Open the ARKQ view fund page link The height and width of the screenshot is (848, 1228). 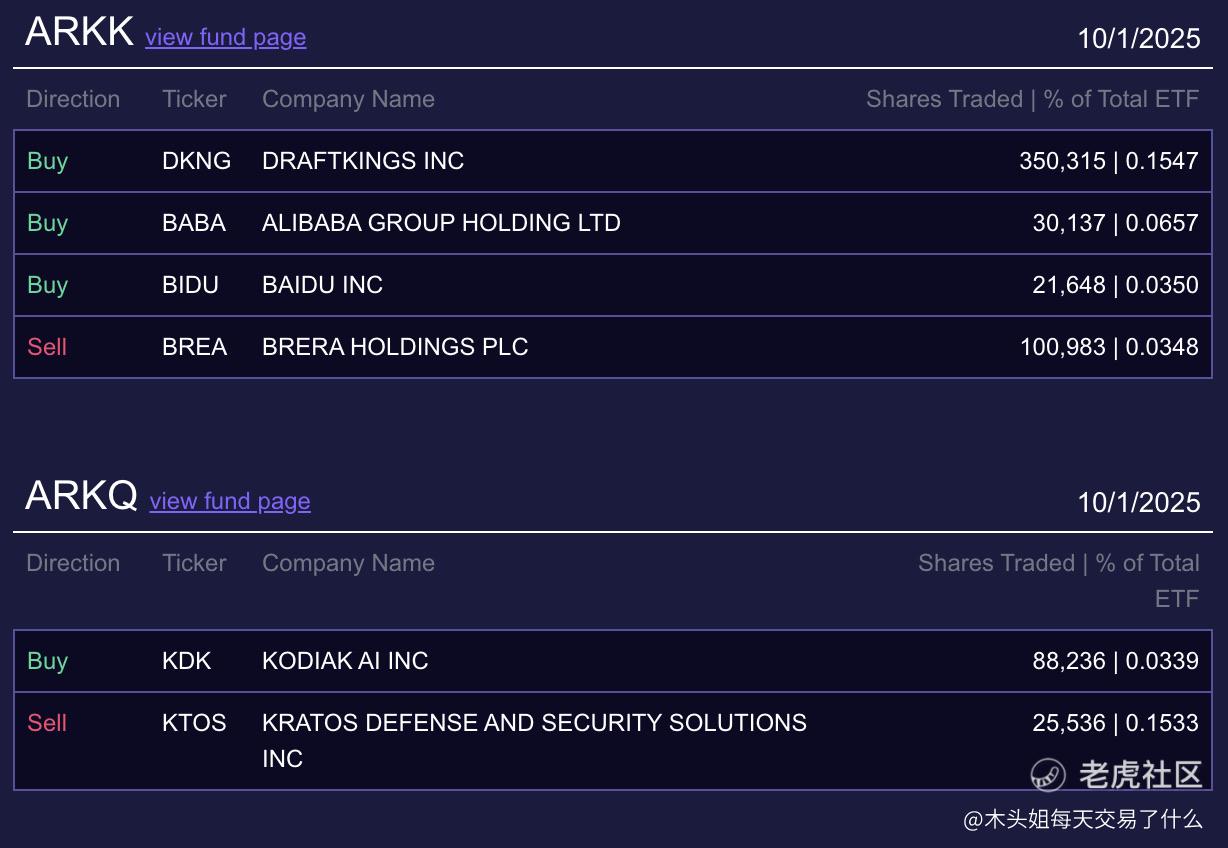click(x=230, y=502)
